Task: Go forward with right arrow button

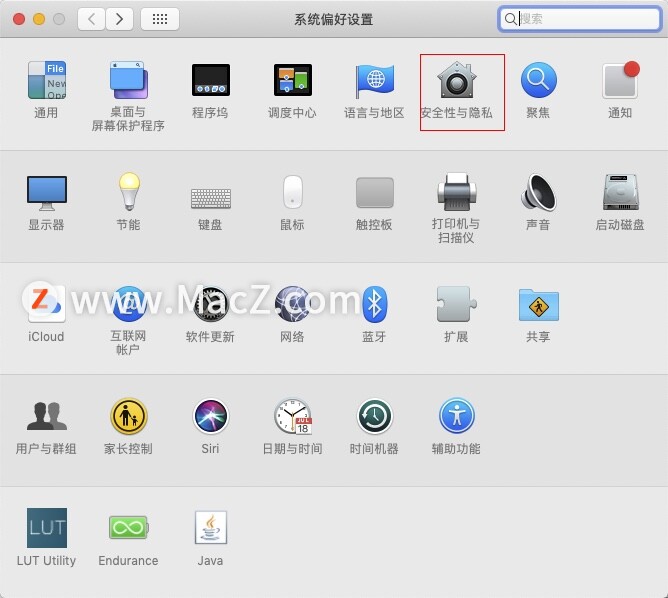Action: [x=119, y=19]
